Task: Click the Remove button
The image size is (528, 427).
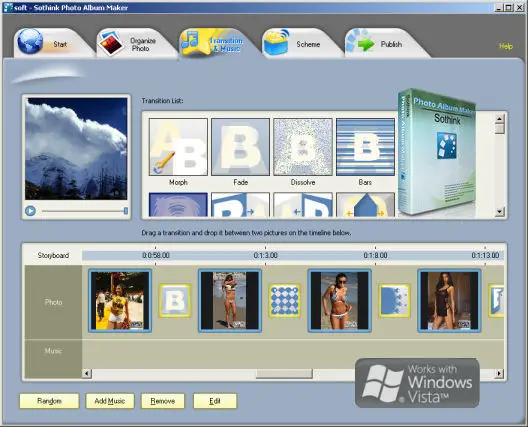Action: click(x=163, y=401)
